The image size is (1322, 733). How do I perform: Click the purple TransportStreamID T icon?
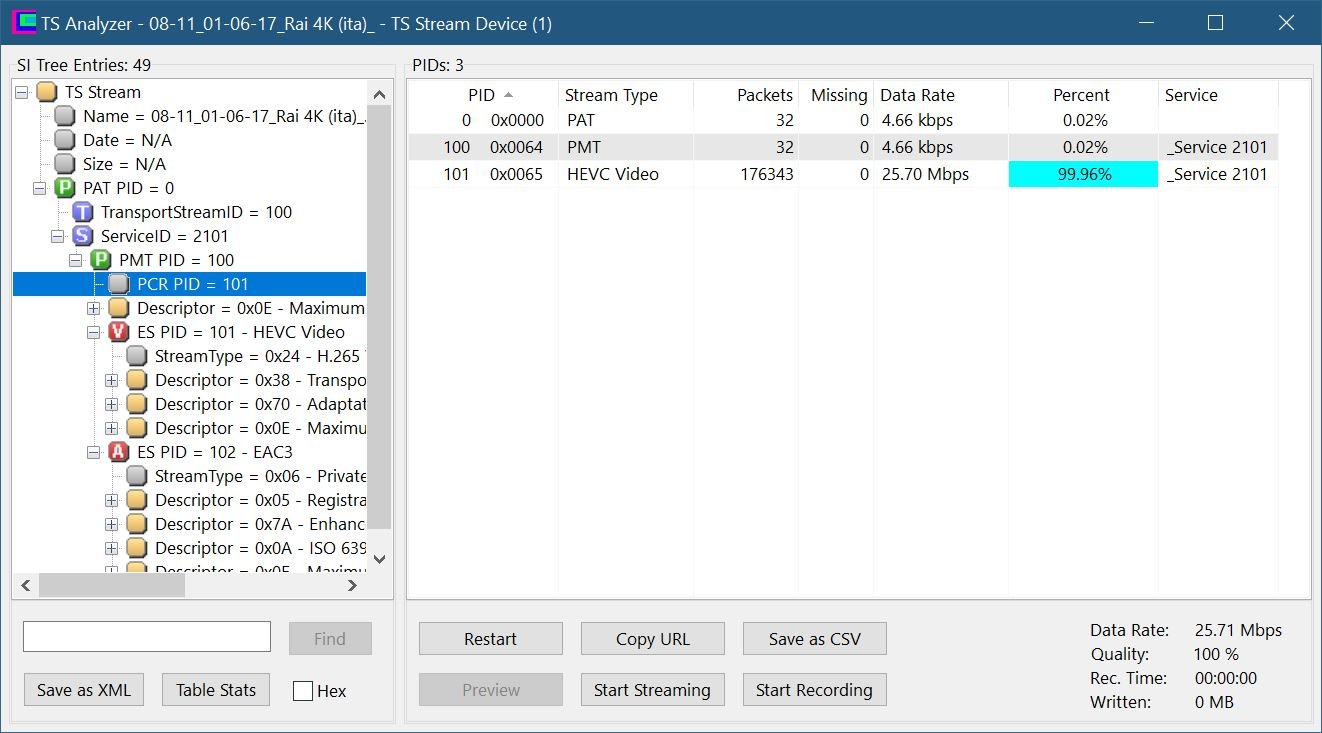point(83,212)
